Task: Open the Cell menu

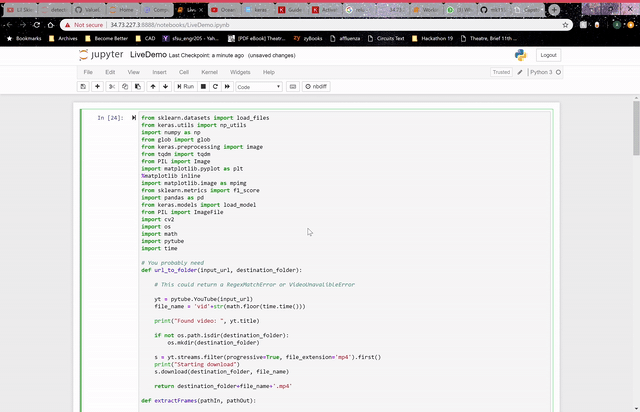Action: [x=184, y=72]
